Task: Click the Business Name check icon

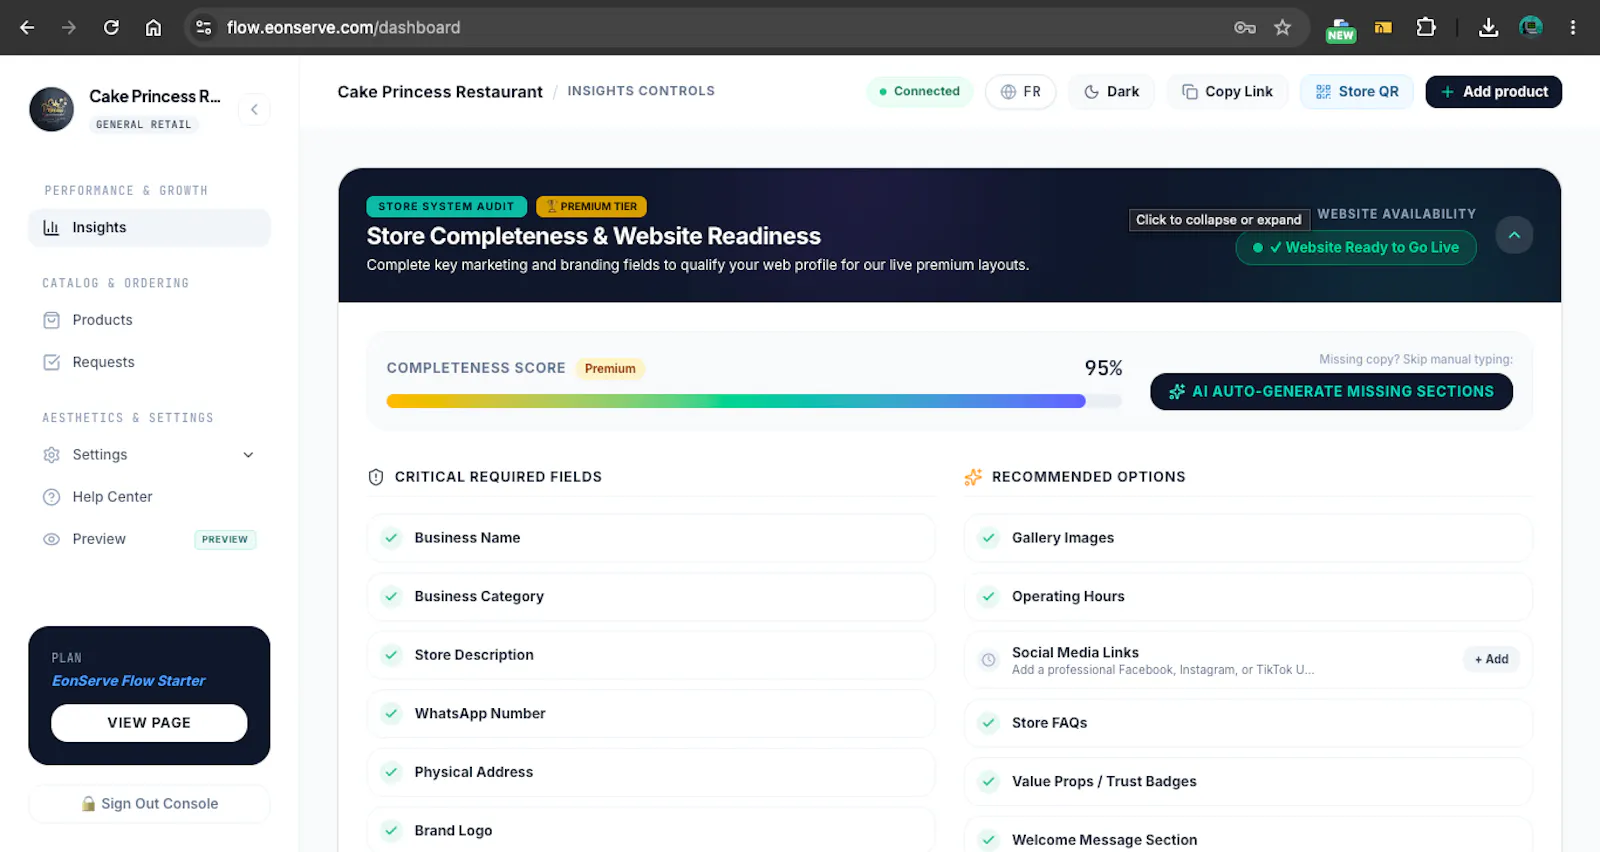Action: pos(392,538)
